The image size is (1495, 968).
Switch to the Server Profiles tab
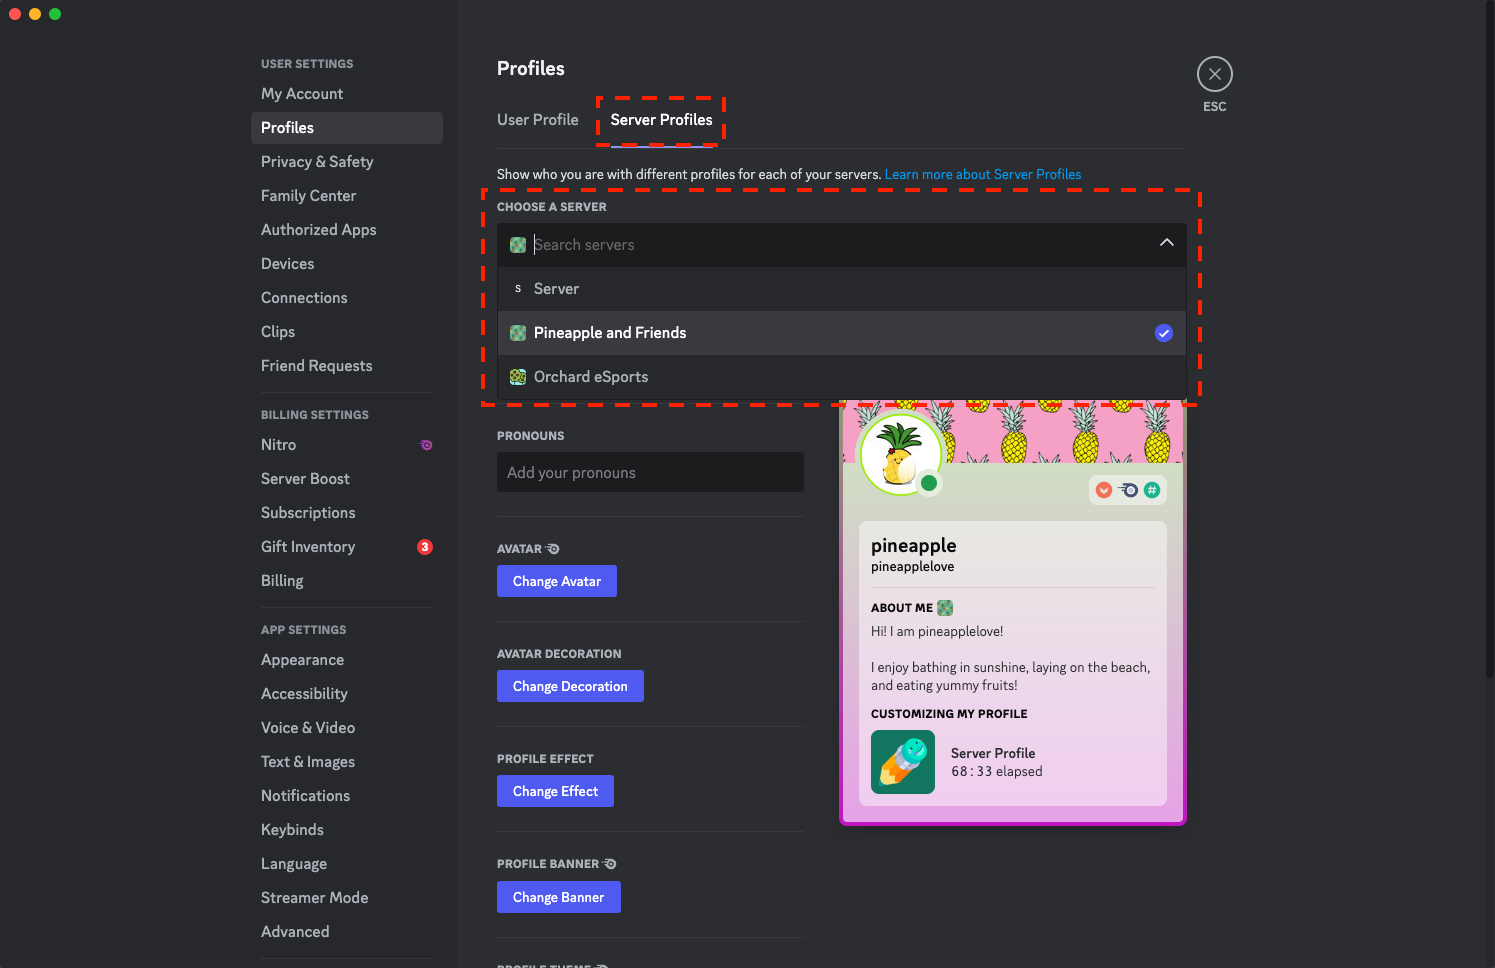point(662,120)
